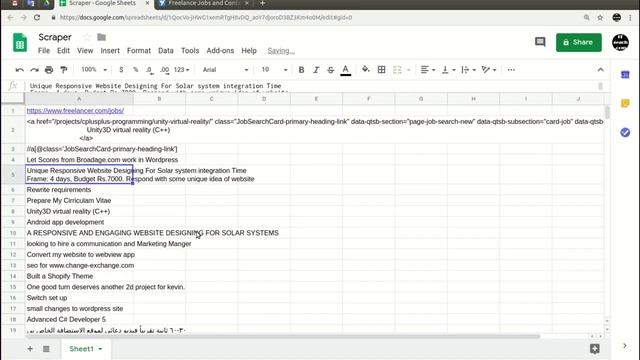This screenshot has height=360, width=640.
Task: Select cell 'Rewrite requirements'
Action: 79,190
